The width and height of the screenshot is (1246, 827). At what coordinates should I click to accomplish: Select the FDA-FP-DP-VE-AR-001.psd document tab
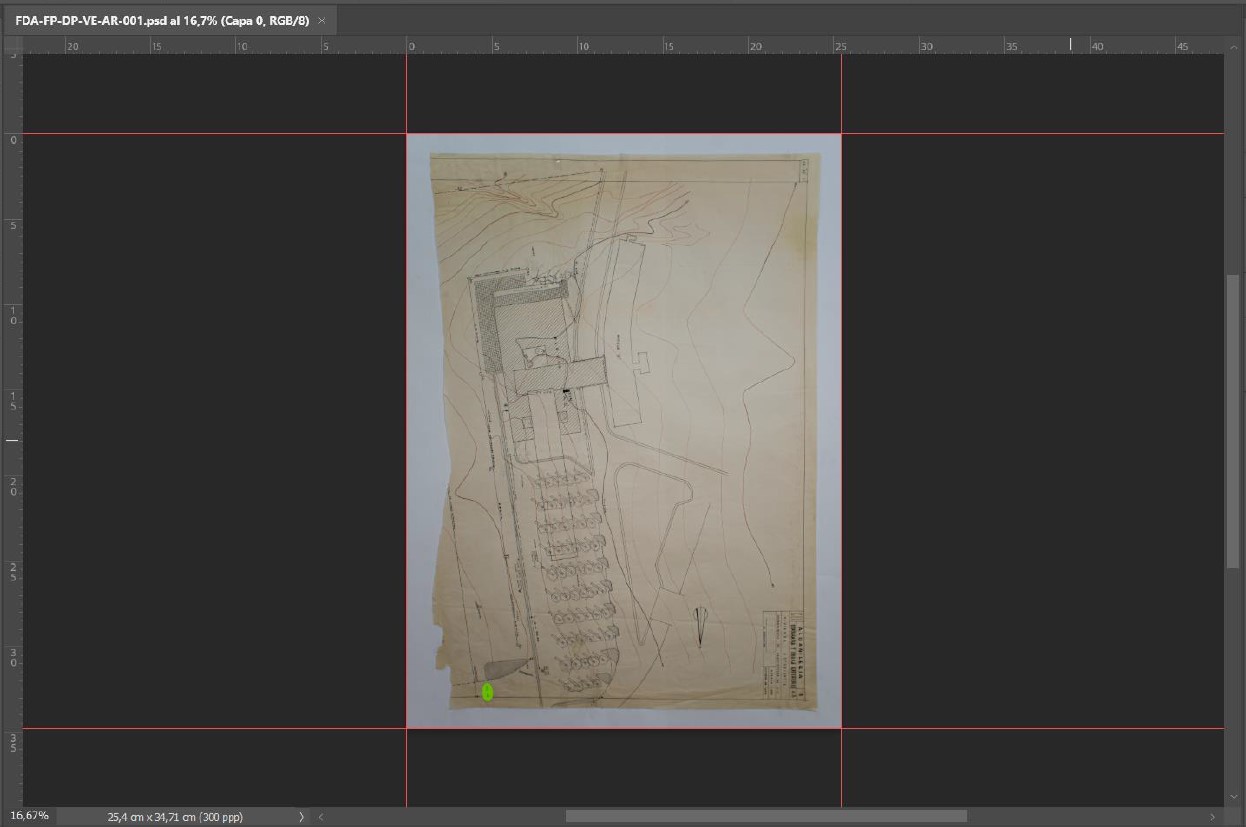[160, 20]
